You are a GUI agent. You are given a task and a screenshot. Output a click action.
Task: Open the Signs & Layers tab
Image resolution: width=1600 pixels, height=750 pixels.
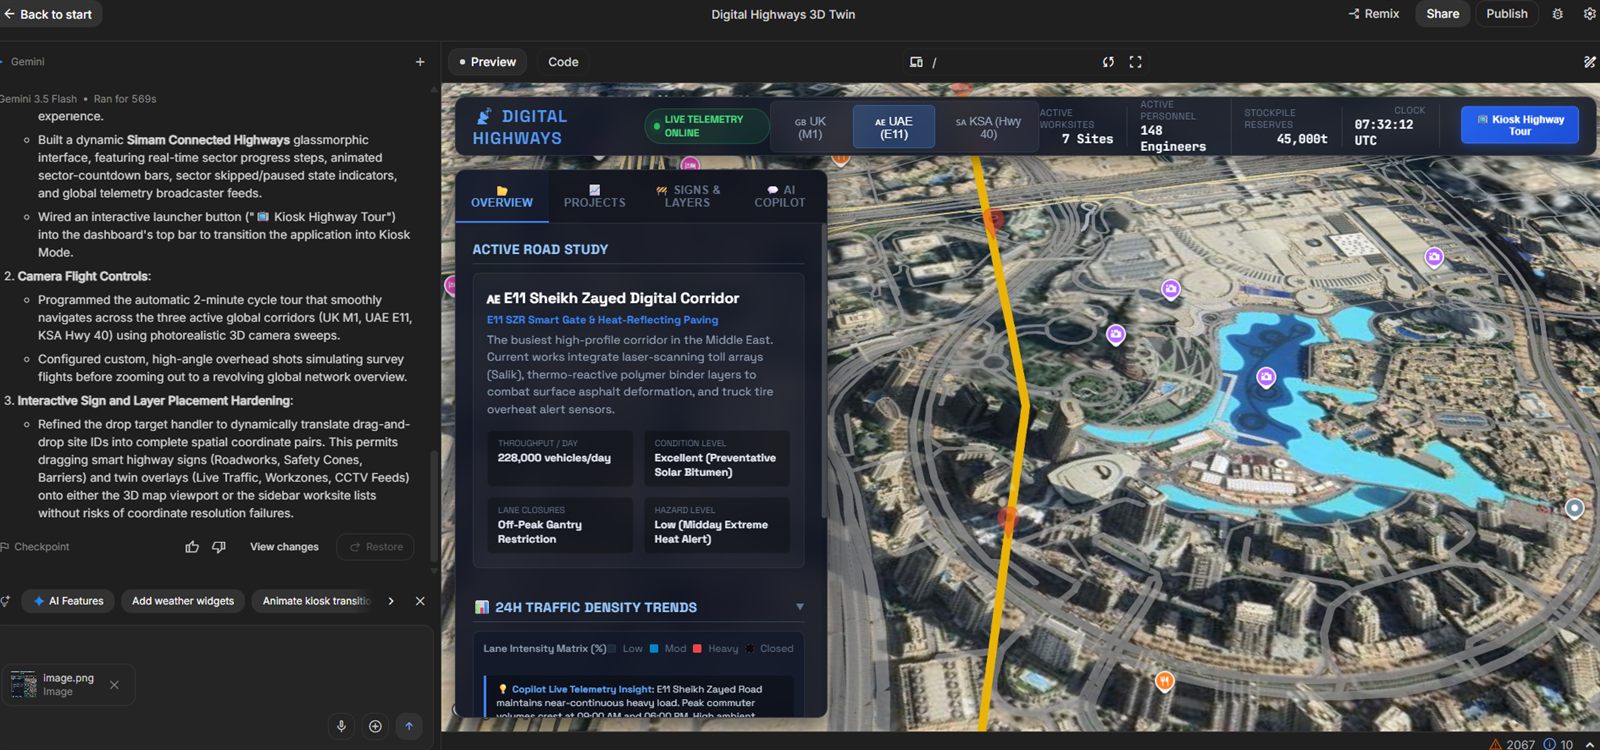coord(688,196)
